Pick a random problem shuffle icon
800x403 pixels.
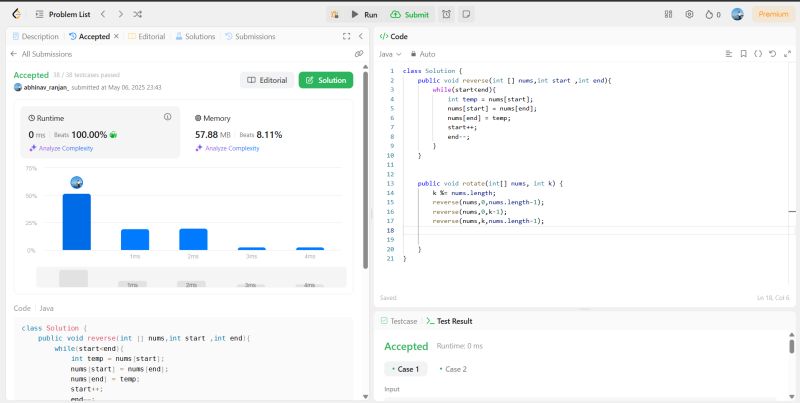[x=137, y=14]
